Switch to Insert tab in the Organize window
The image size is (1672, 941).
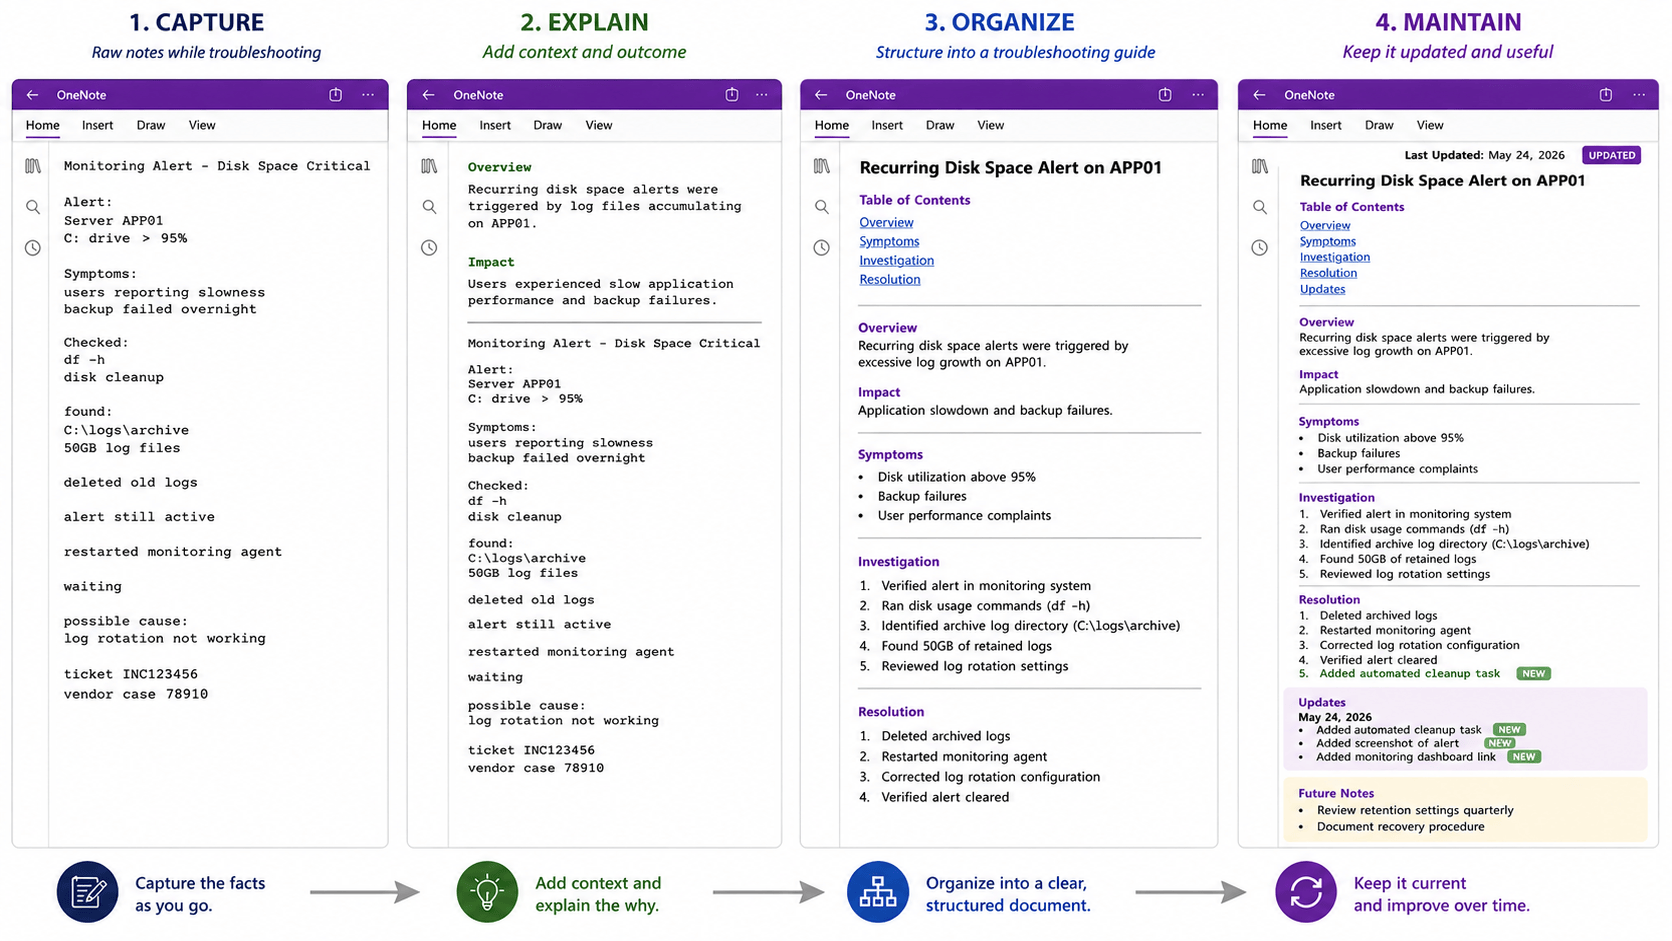pyautogui.click(x=887, y=125)
